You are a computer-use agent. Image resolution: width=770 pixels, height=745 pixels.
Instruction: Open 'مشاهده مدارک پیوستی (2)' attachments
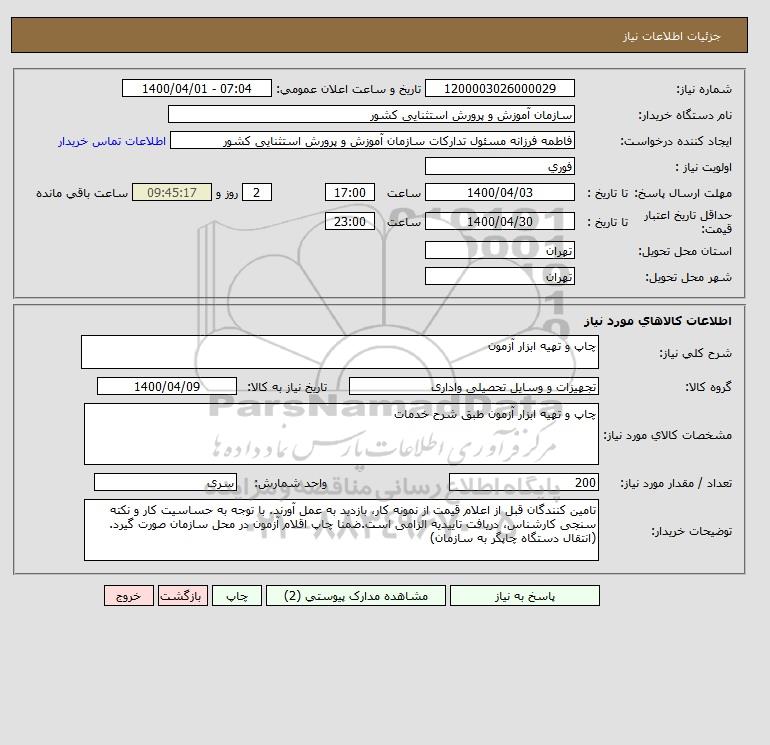click(356, 595)
